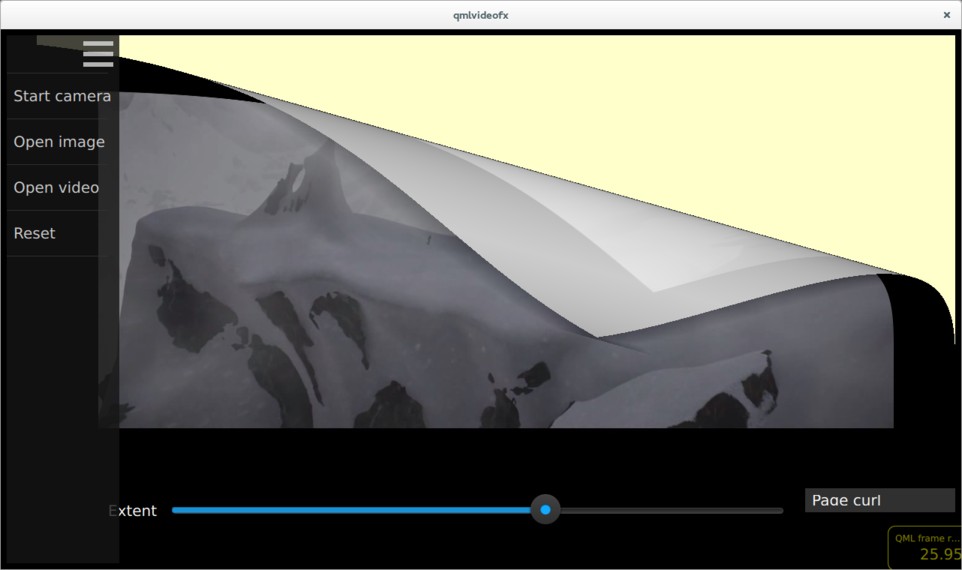This screenshot has height=570, width=962.
Task: Click the hamburger menu icon
Action: pos(98,54)
